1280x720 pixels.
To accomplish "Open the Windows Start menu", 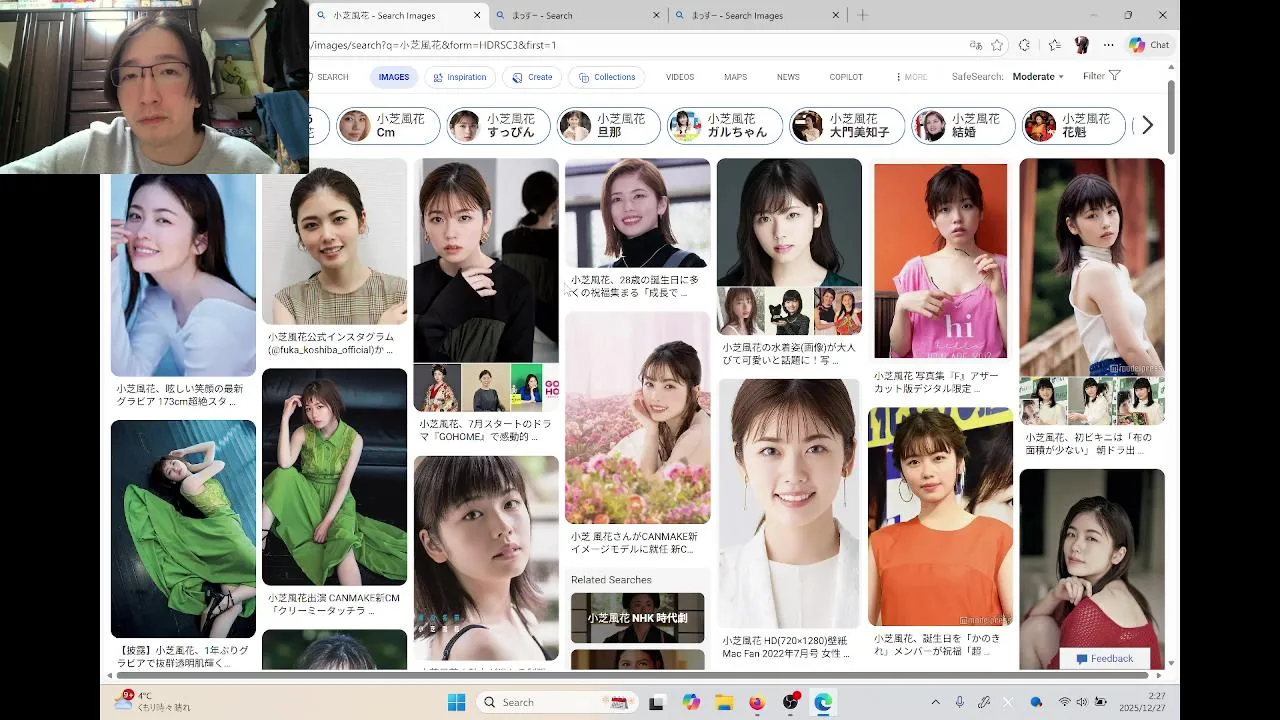I will [x=456, y=702].
